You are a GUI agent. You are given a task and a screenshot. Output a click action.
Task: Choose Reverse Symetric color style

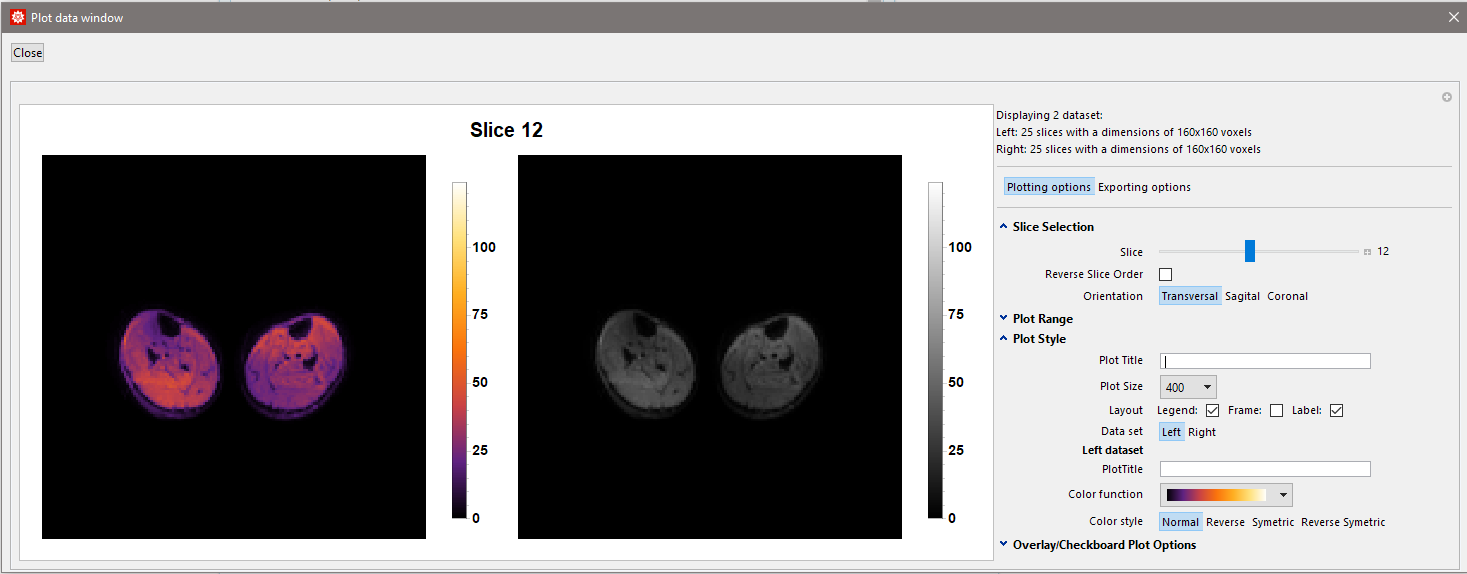(x=1343, y=522)
